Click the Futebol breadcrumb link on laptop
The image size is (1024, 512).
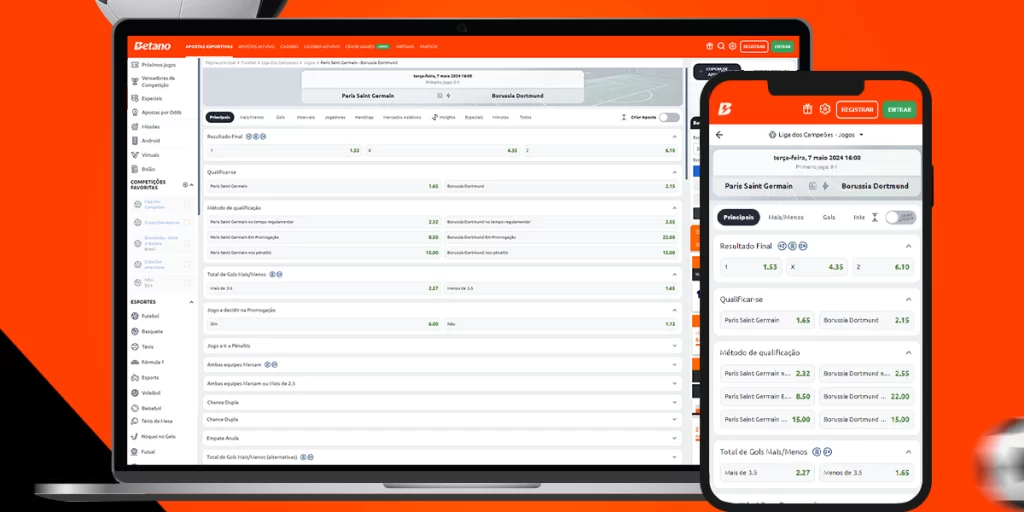(247, 62)
